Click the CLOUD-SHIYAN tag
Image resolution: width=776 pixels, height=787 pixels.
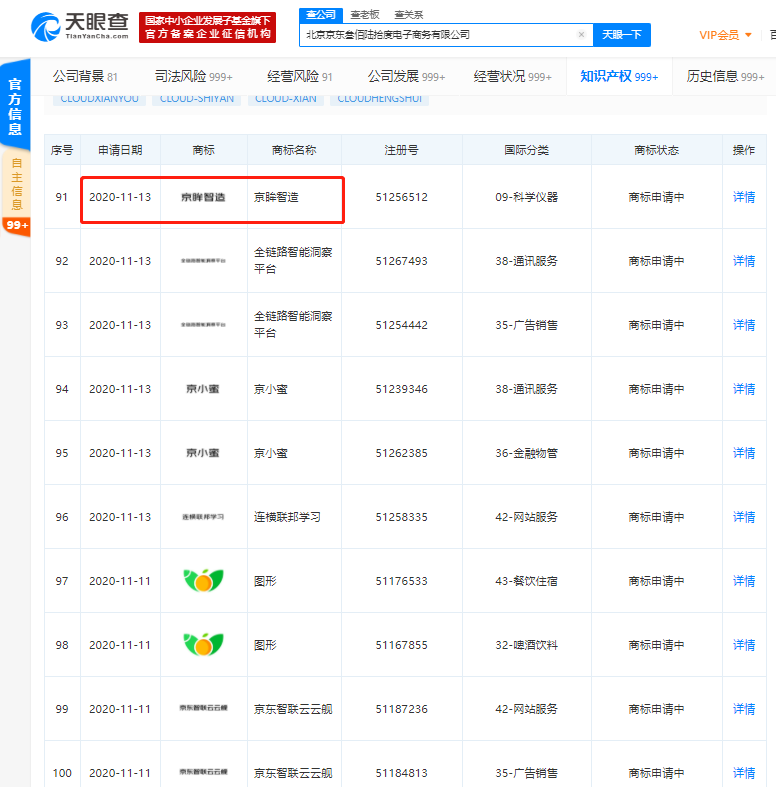(x=197, y=99)
